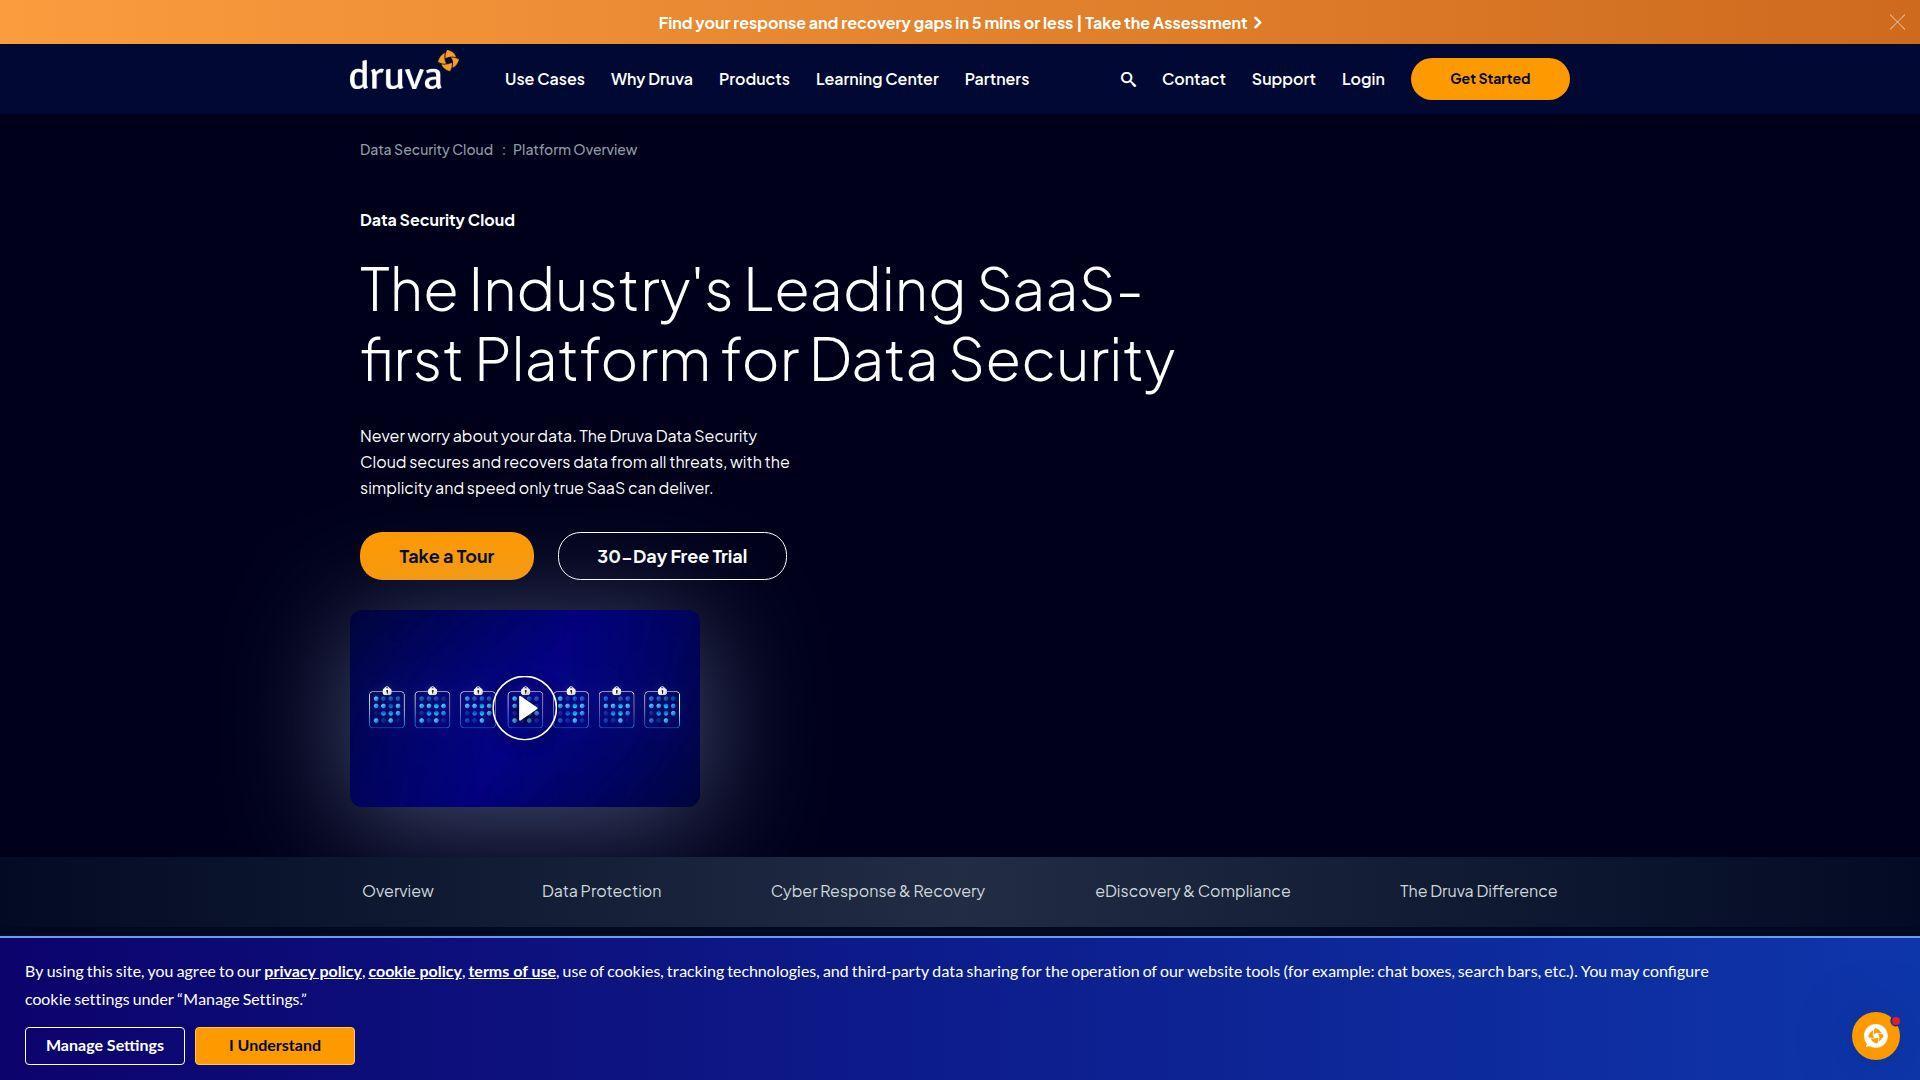Screen dimensions: 1920x1080
Task: Open the chat widget icon
Action: click(x=1876, y=1036)
